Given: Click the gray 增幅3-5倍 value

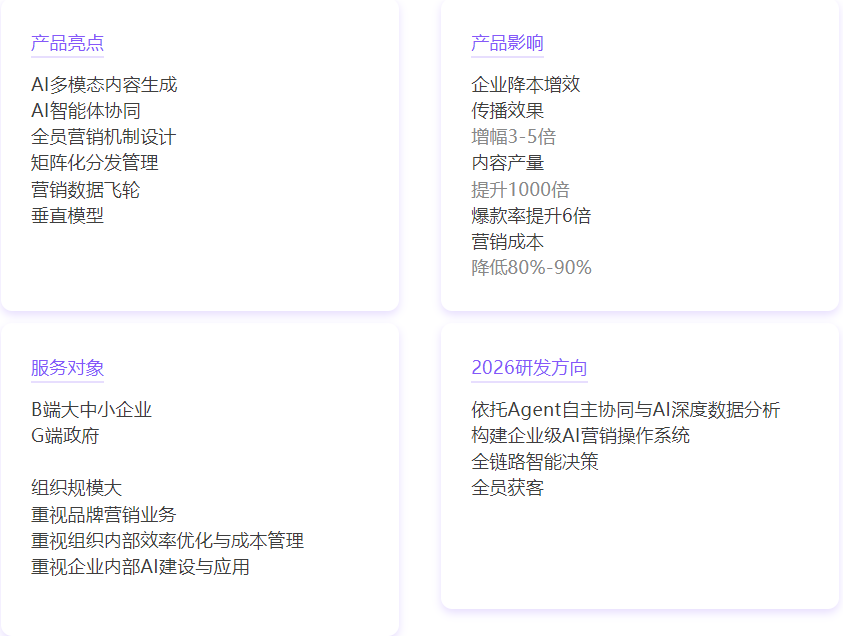Looking at the screenshot, I should [x=513, y=137].
